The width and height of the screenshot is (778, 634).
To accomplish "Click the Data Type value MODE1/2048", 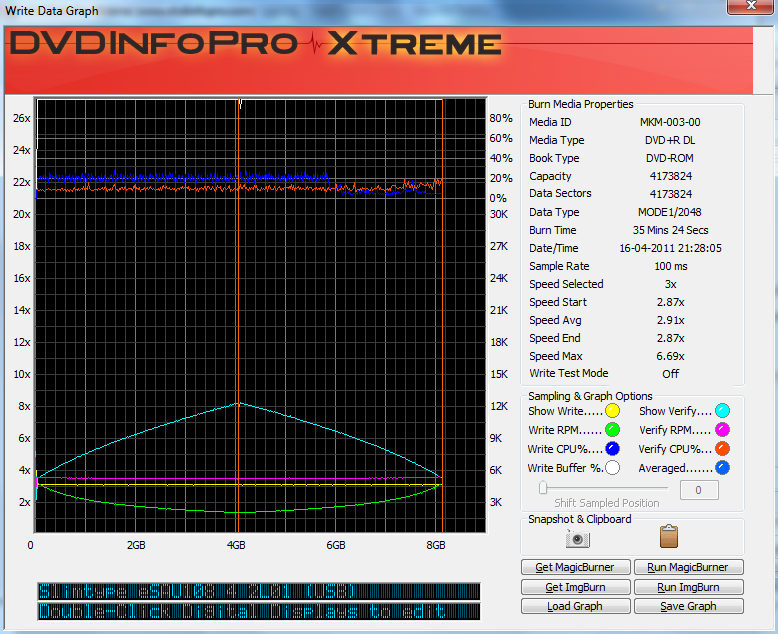I will click(670, 212).
